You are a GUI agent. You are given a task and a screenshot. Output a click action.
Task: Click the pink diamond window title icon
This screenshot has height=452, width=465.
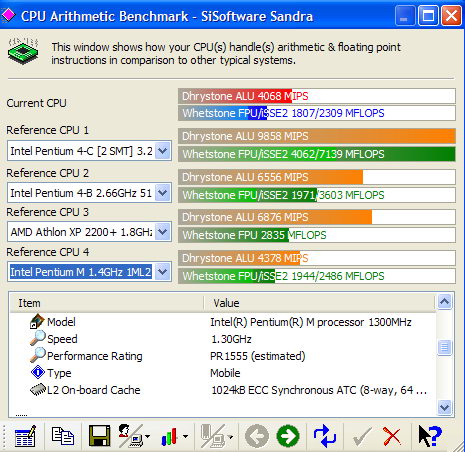coord(9,15)
